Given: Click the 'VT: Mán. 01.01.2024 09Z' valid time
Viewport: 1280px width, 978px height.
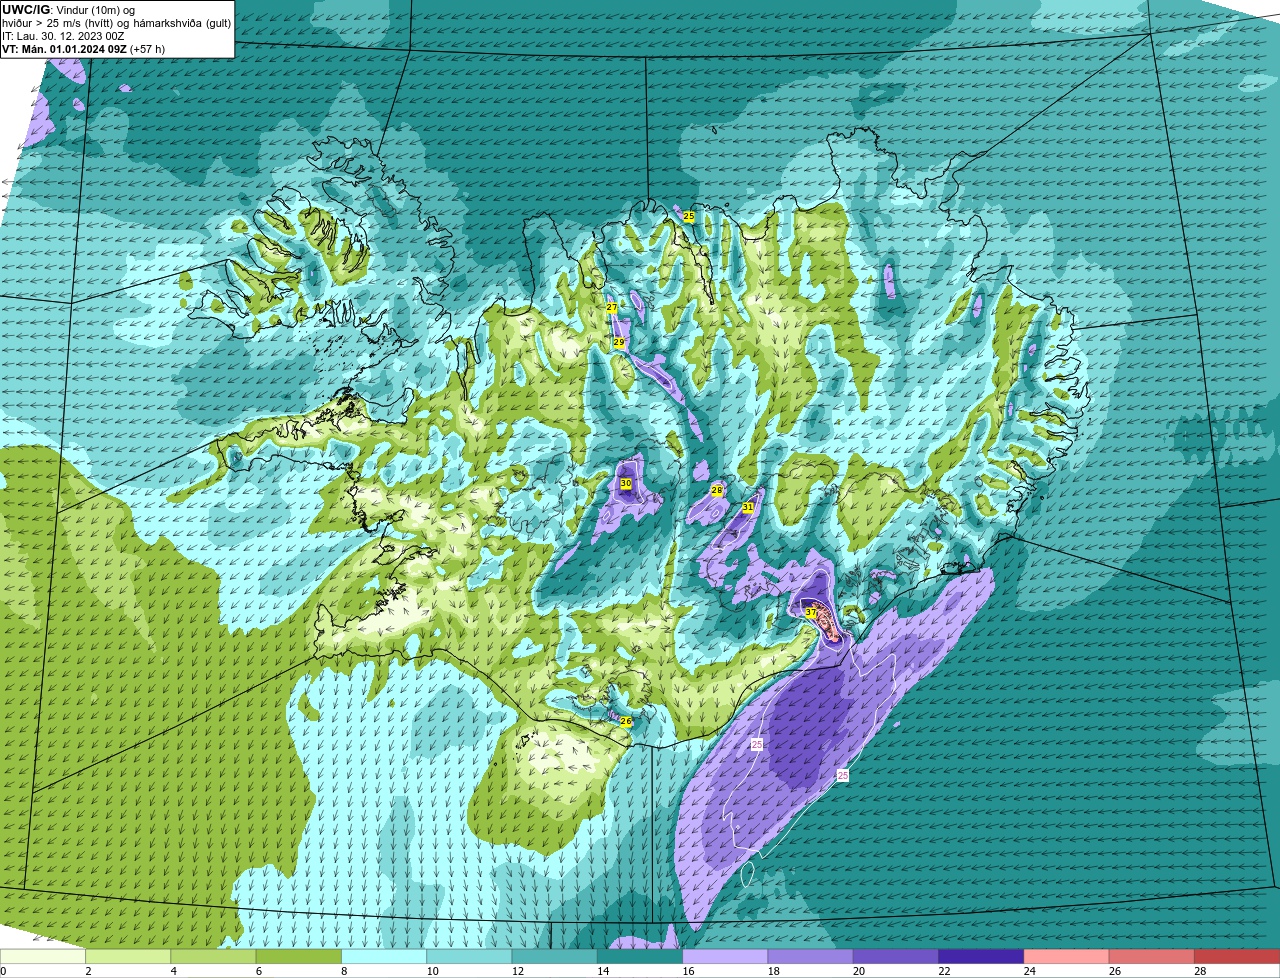Looking at the screenshot, I should pos(64,49).
